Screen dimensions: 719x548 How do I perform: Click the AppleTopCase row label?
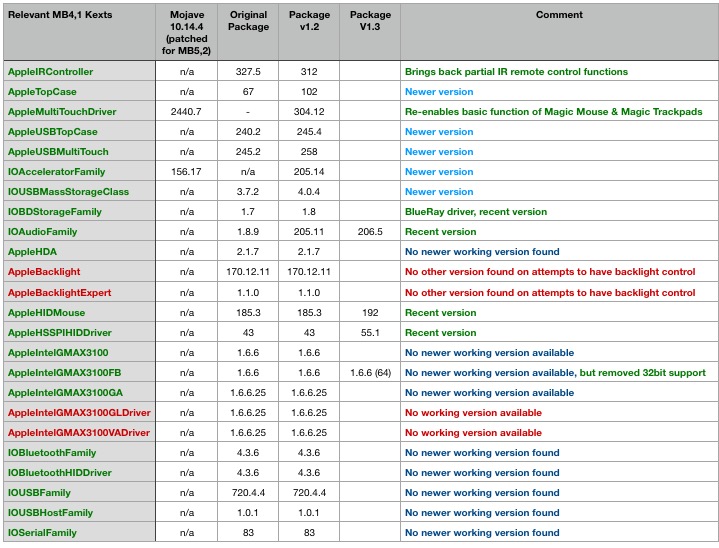coord(42,92)
